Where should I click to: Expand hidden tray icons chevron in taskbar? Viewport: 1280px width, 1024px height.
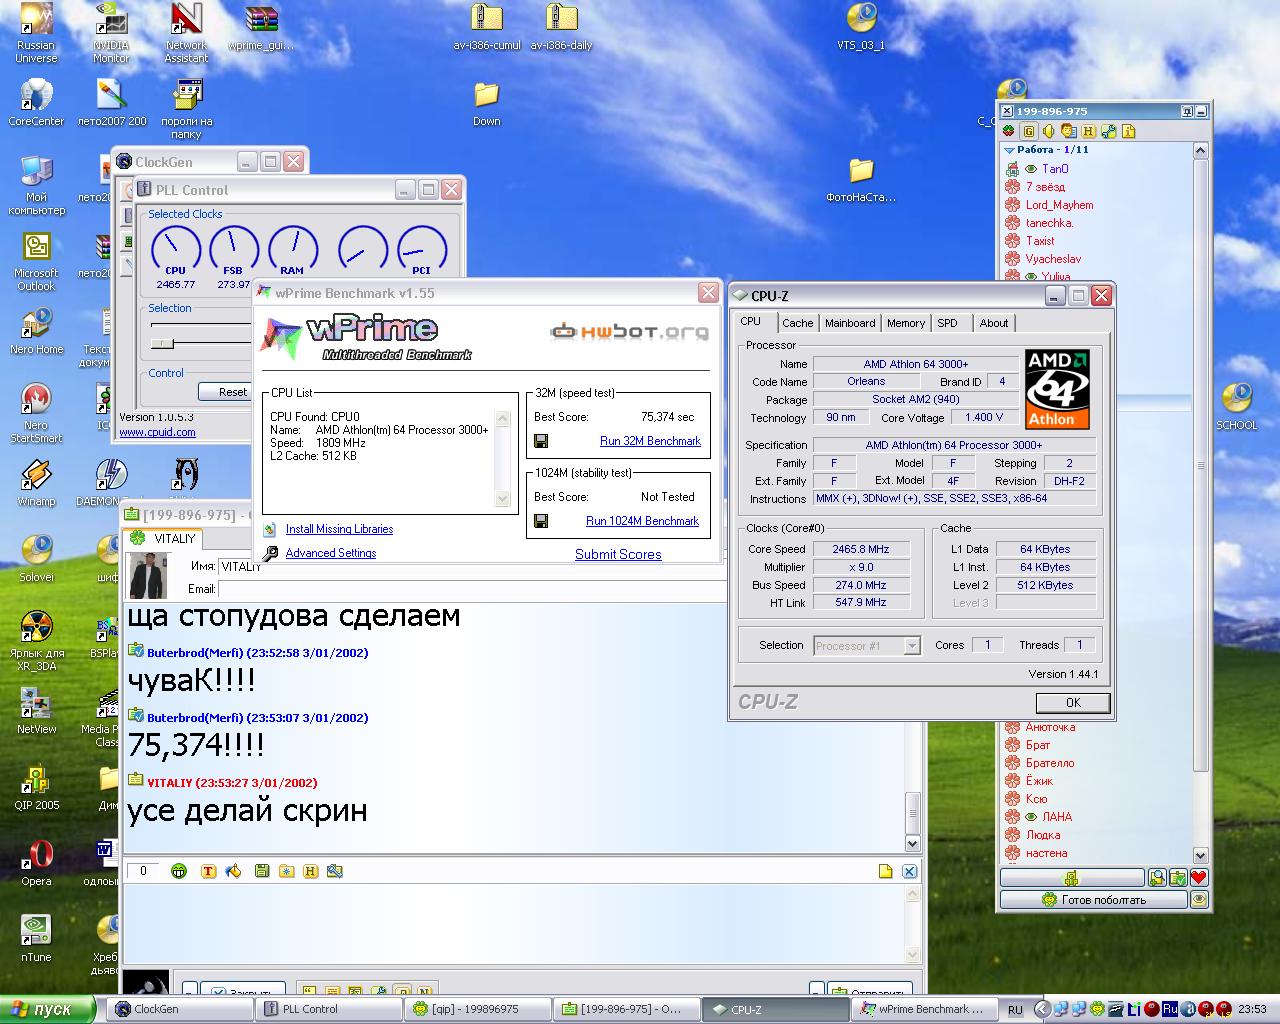pyautogui.click(x=1042, y=1009)
